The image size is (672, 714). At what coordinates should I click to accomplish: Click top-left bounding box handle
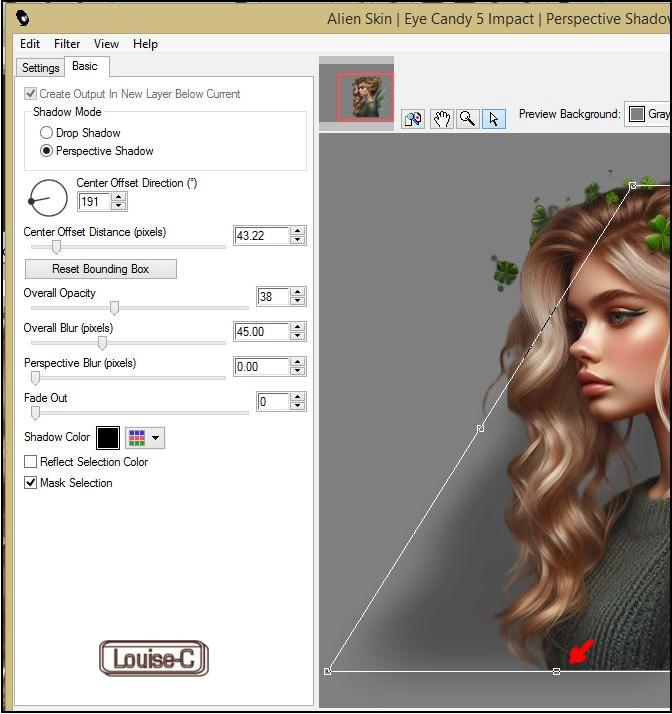pos(632,185)
